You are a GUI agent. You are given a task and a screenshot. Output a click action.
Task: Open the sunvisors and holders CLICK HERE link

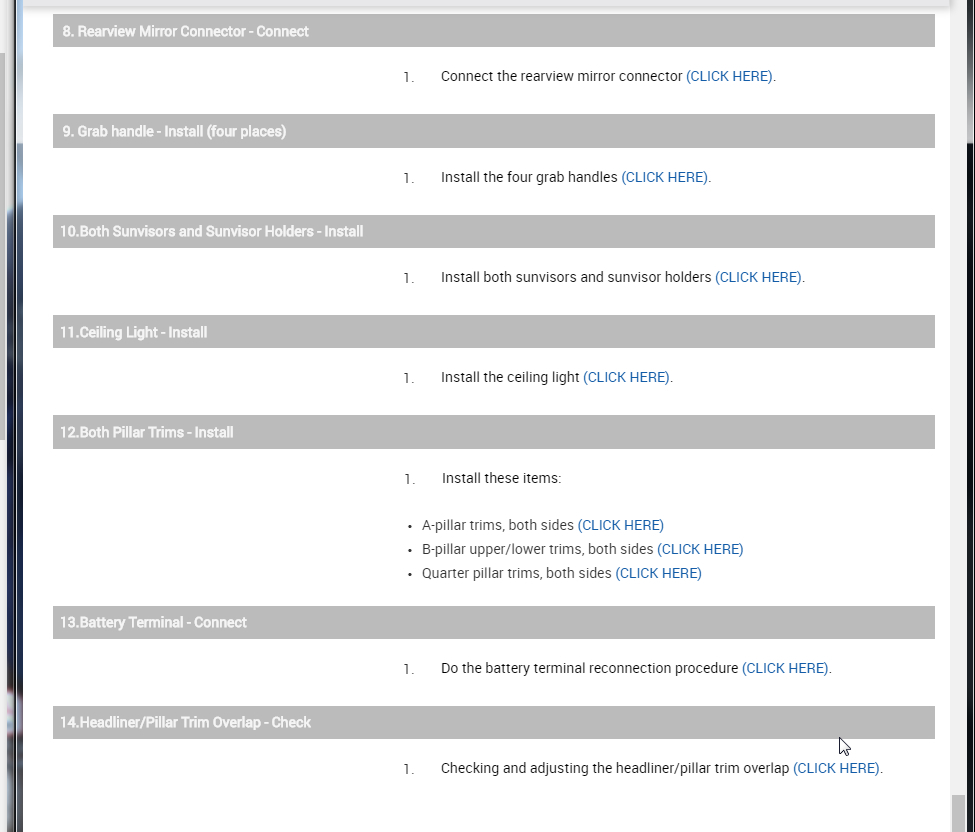[x=758, y=277]
